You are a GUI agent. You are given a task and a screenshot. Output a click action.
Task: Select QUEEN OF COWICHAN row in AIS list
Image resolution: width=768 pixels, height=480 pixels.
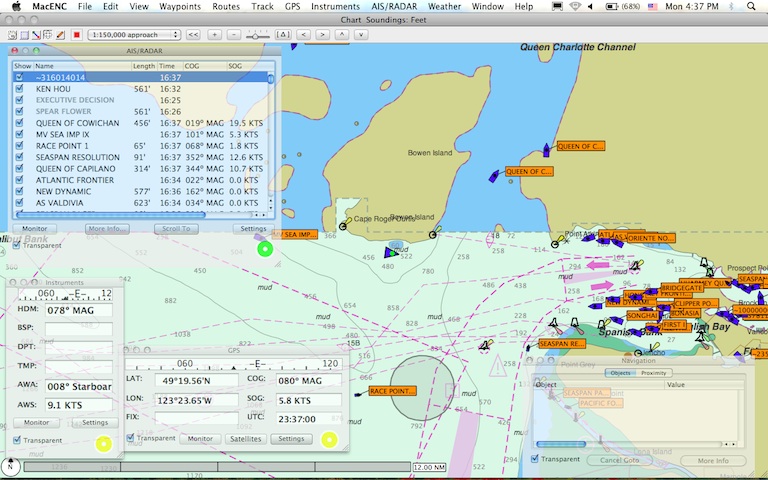(x=78, y=122)
